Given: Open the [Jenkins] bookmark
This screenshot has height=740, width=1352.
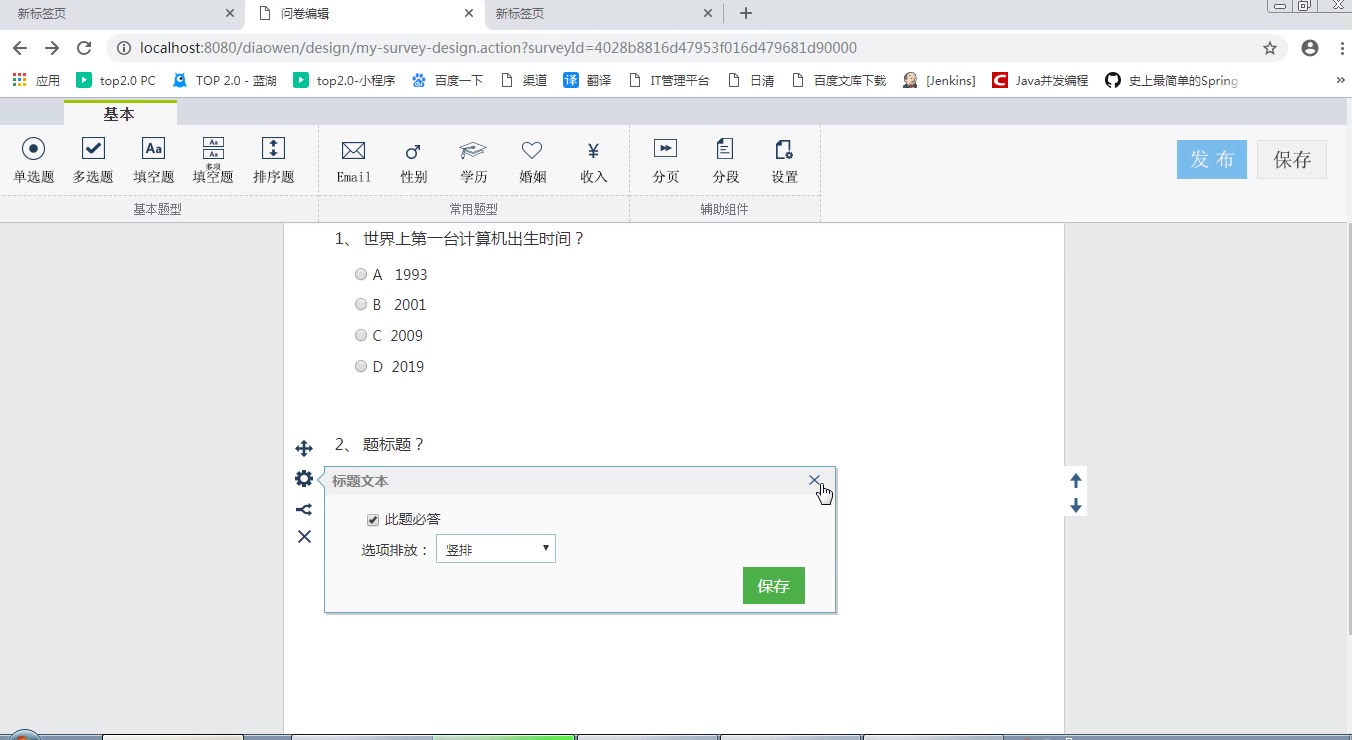Looking at the screenshot, I should tap(939, 81).
